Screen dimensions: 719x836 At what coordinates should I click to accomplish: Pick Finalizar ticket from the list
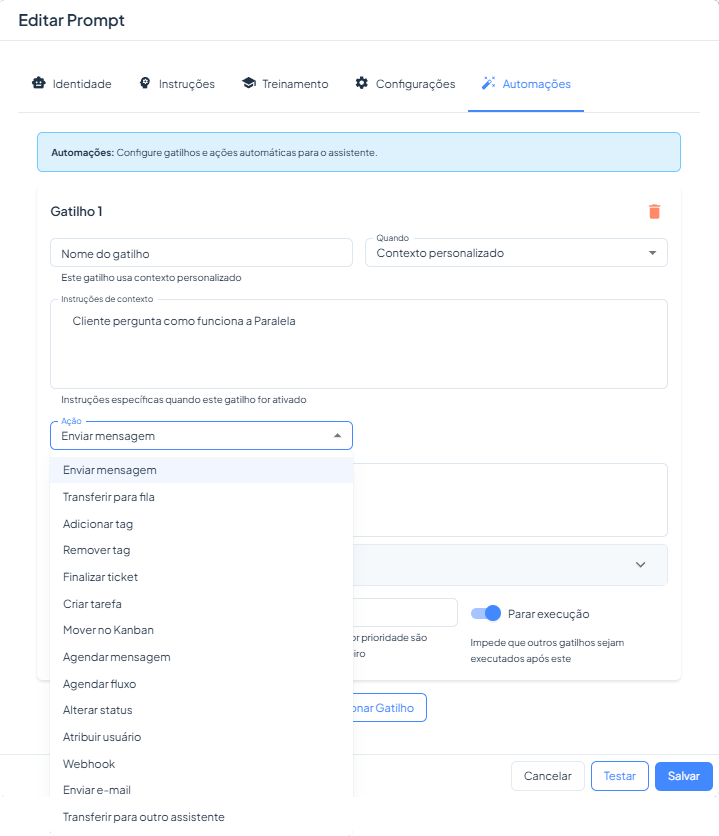click(201, 577)
